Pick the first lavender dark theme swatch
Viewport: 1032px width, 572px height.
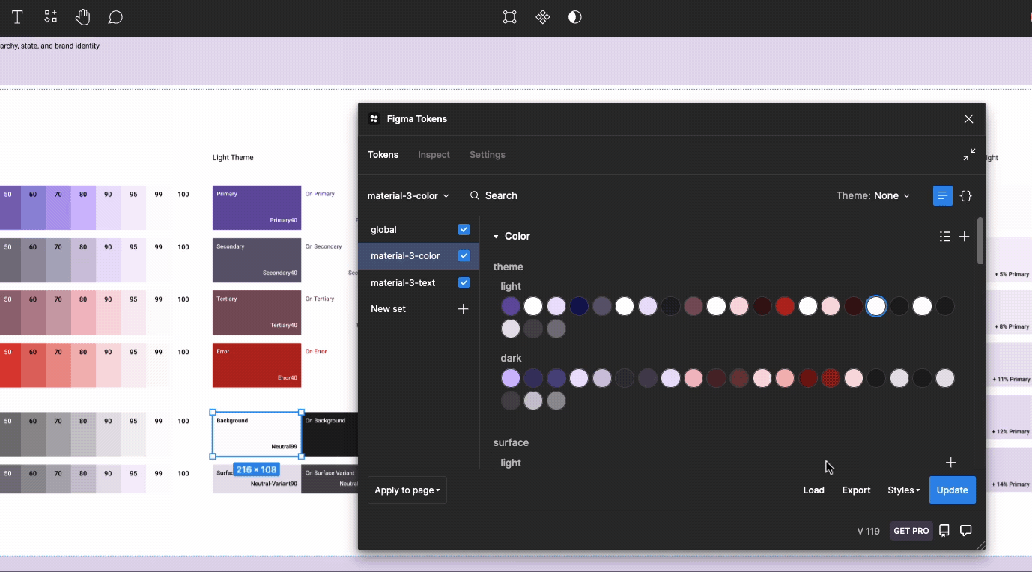click(x=511, y=378)
